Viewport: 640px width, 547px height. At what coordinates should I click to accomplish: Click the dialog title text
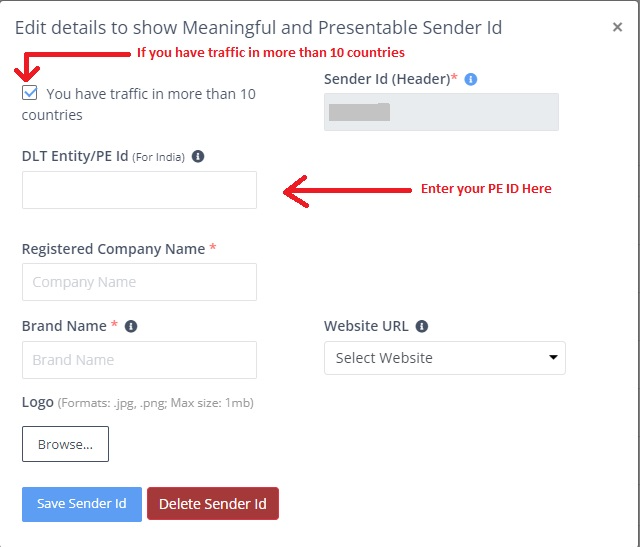(258, 28)
